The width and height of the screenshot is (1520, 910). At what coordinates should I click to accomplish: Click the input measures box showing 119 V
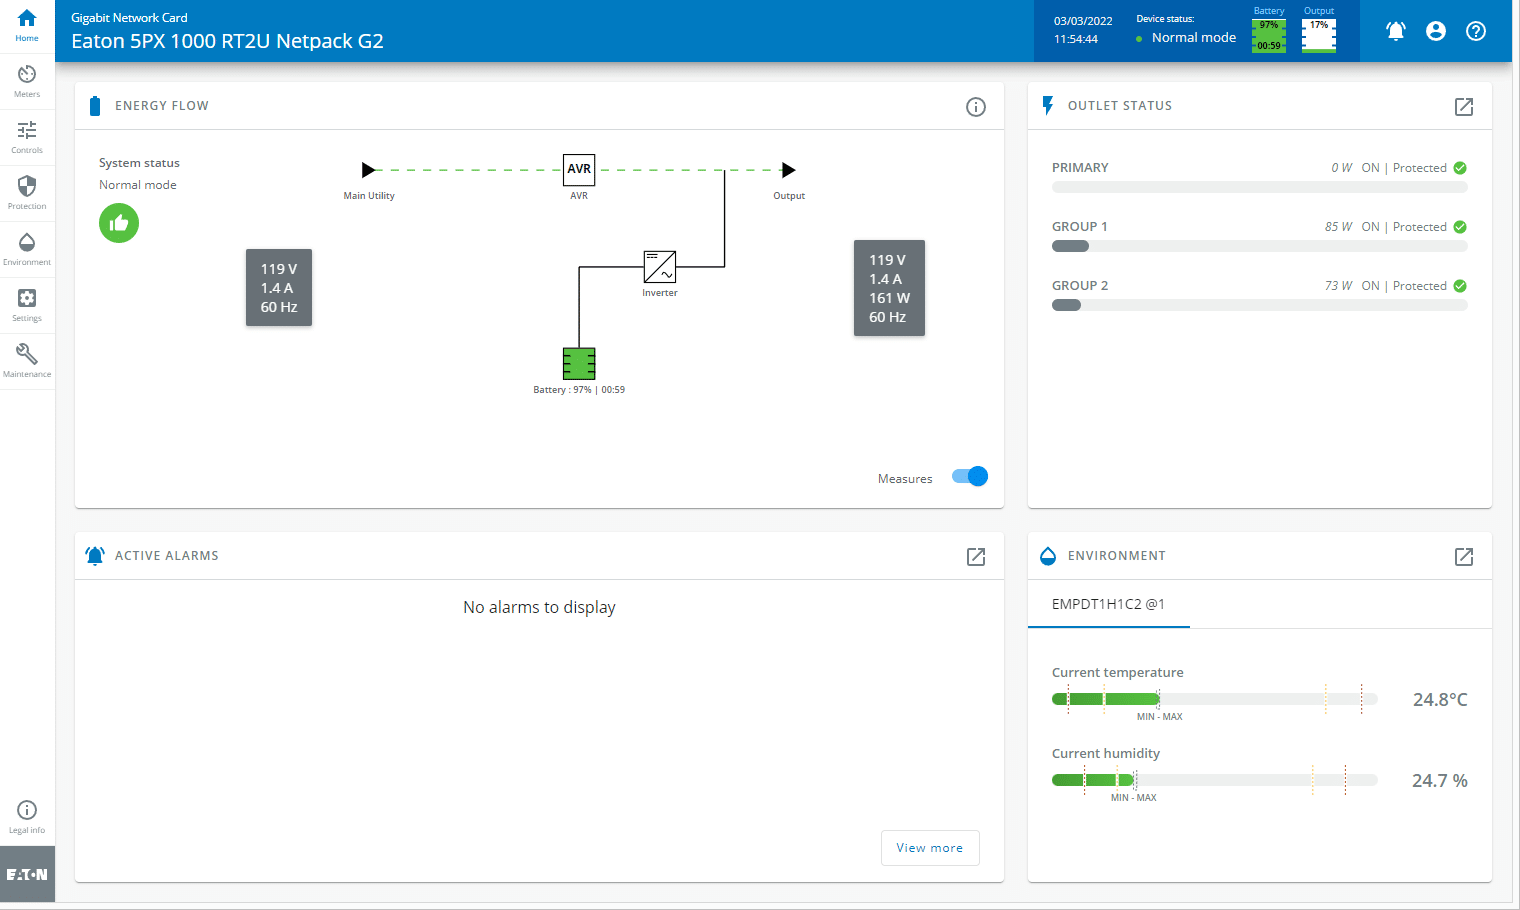[279, 288]
